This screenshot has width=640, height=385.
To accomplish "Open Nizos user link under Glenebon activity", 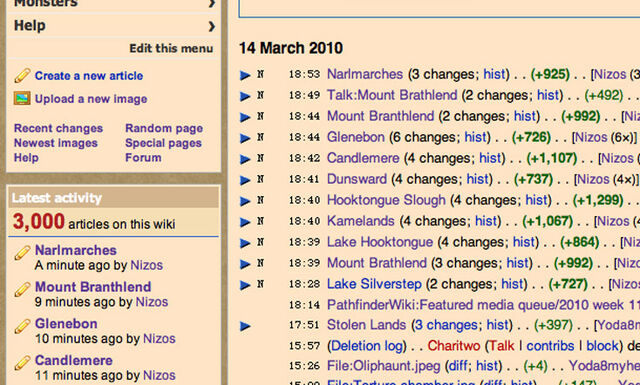I will click(159, 338).
